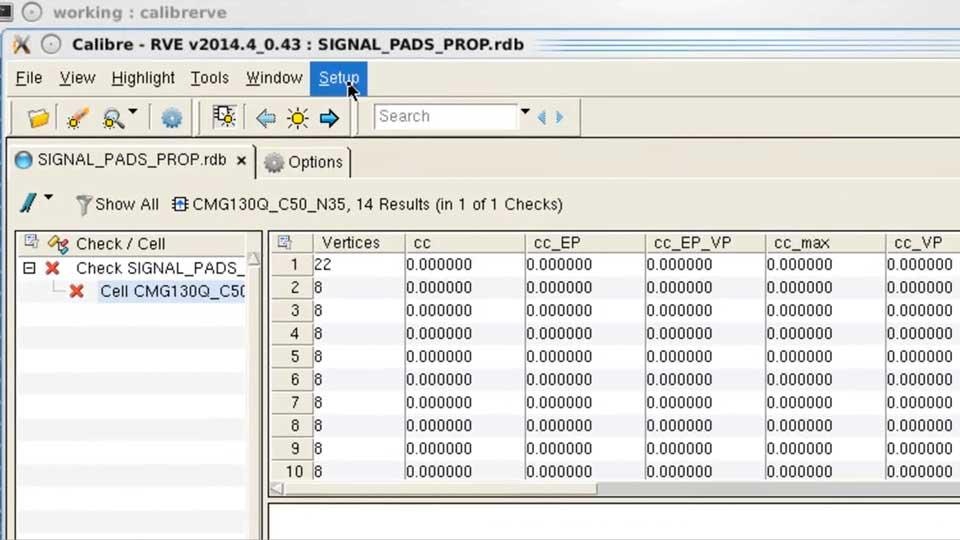Select result row 5
960x540 pixels.
coord(293,356)
